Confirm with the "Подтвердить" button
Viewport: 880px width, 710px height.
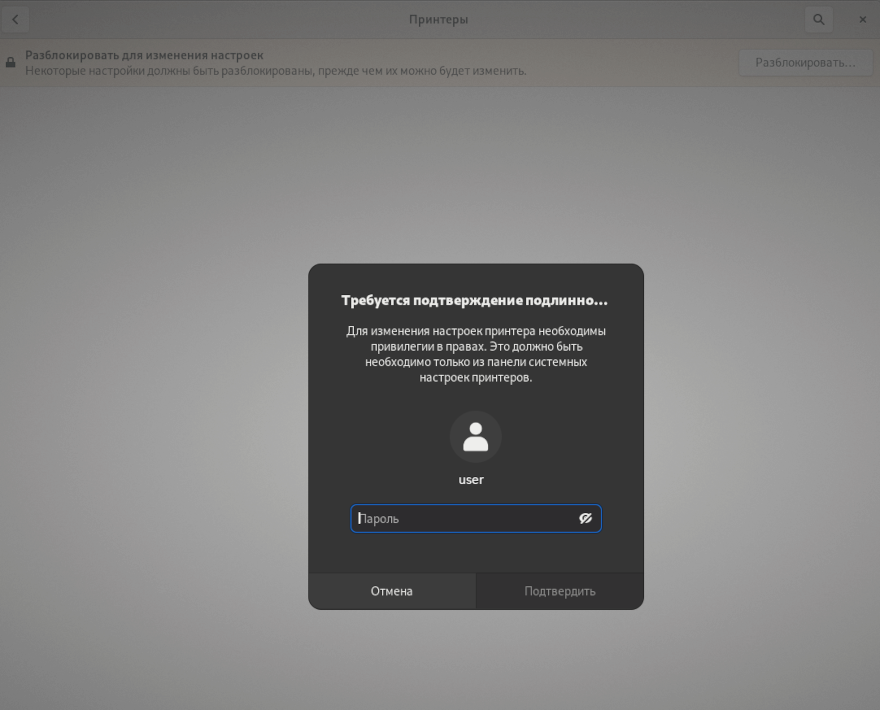(x=560, y=591)
